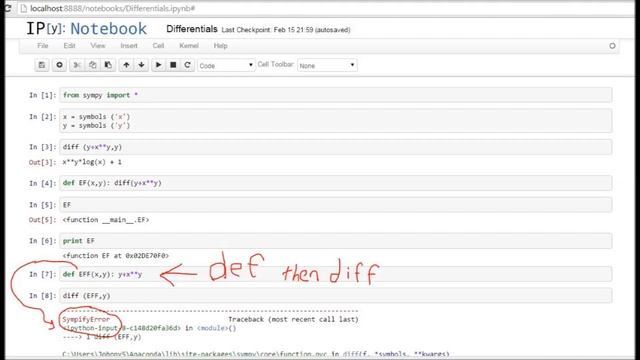Reload the browser page icon

[7, 8]
